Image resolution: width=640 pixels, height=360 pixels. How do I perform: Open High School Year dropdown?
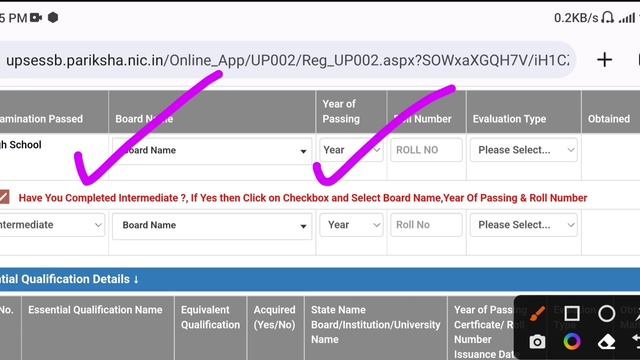[x=351, y=150]
